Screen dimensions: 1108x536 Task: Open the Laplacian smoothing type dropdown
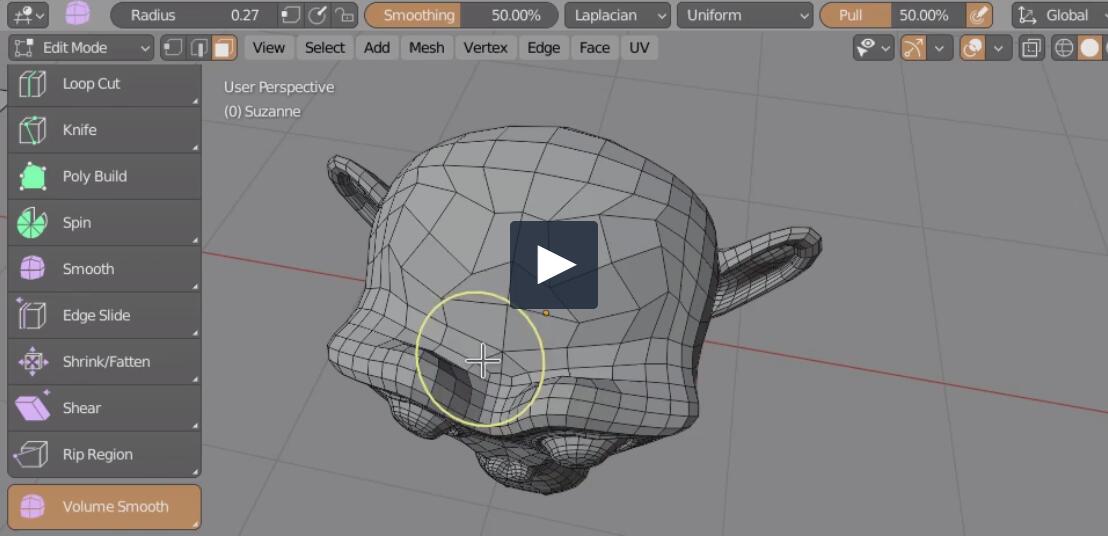pos(617,15)
